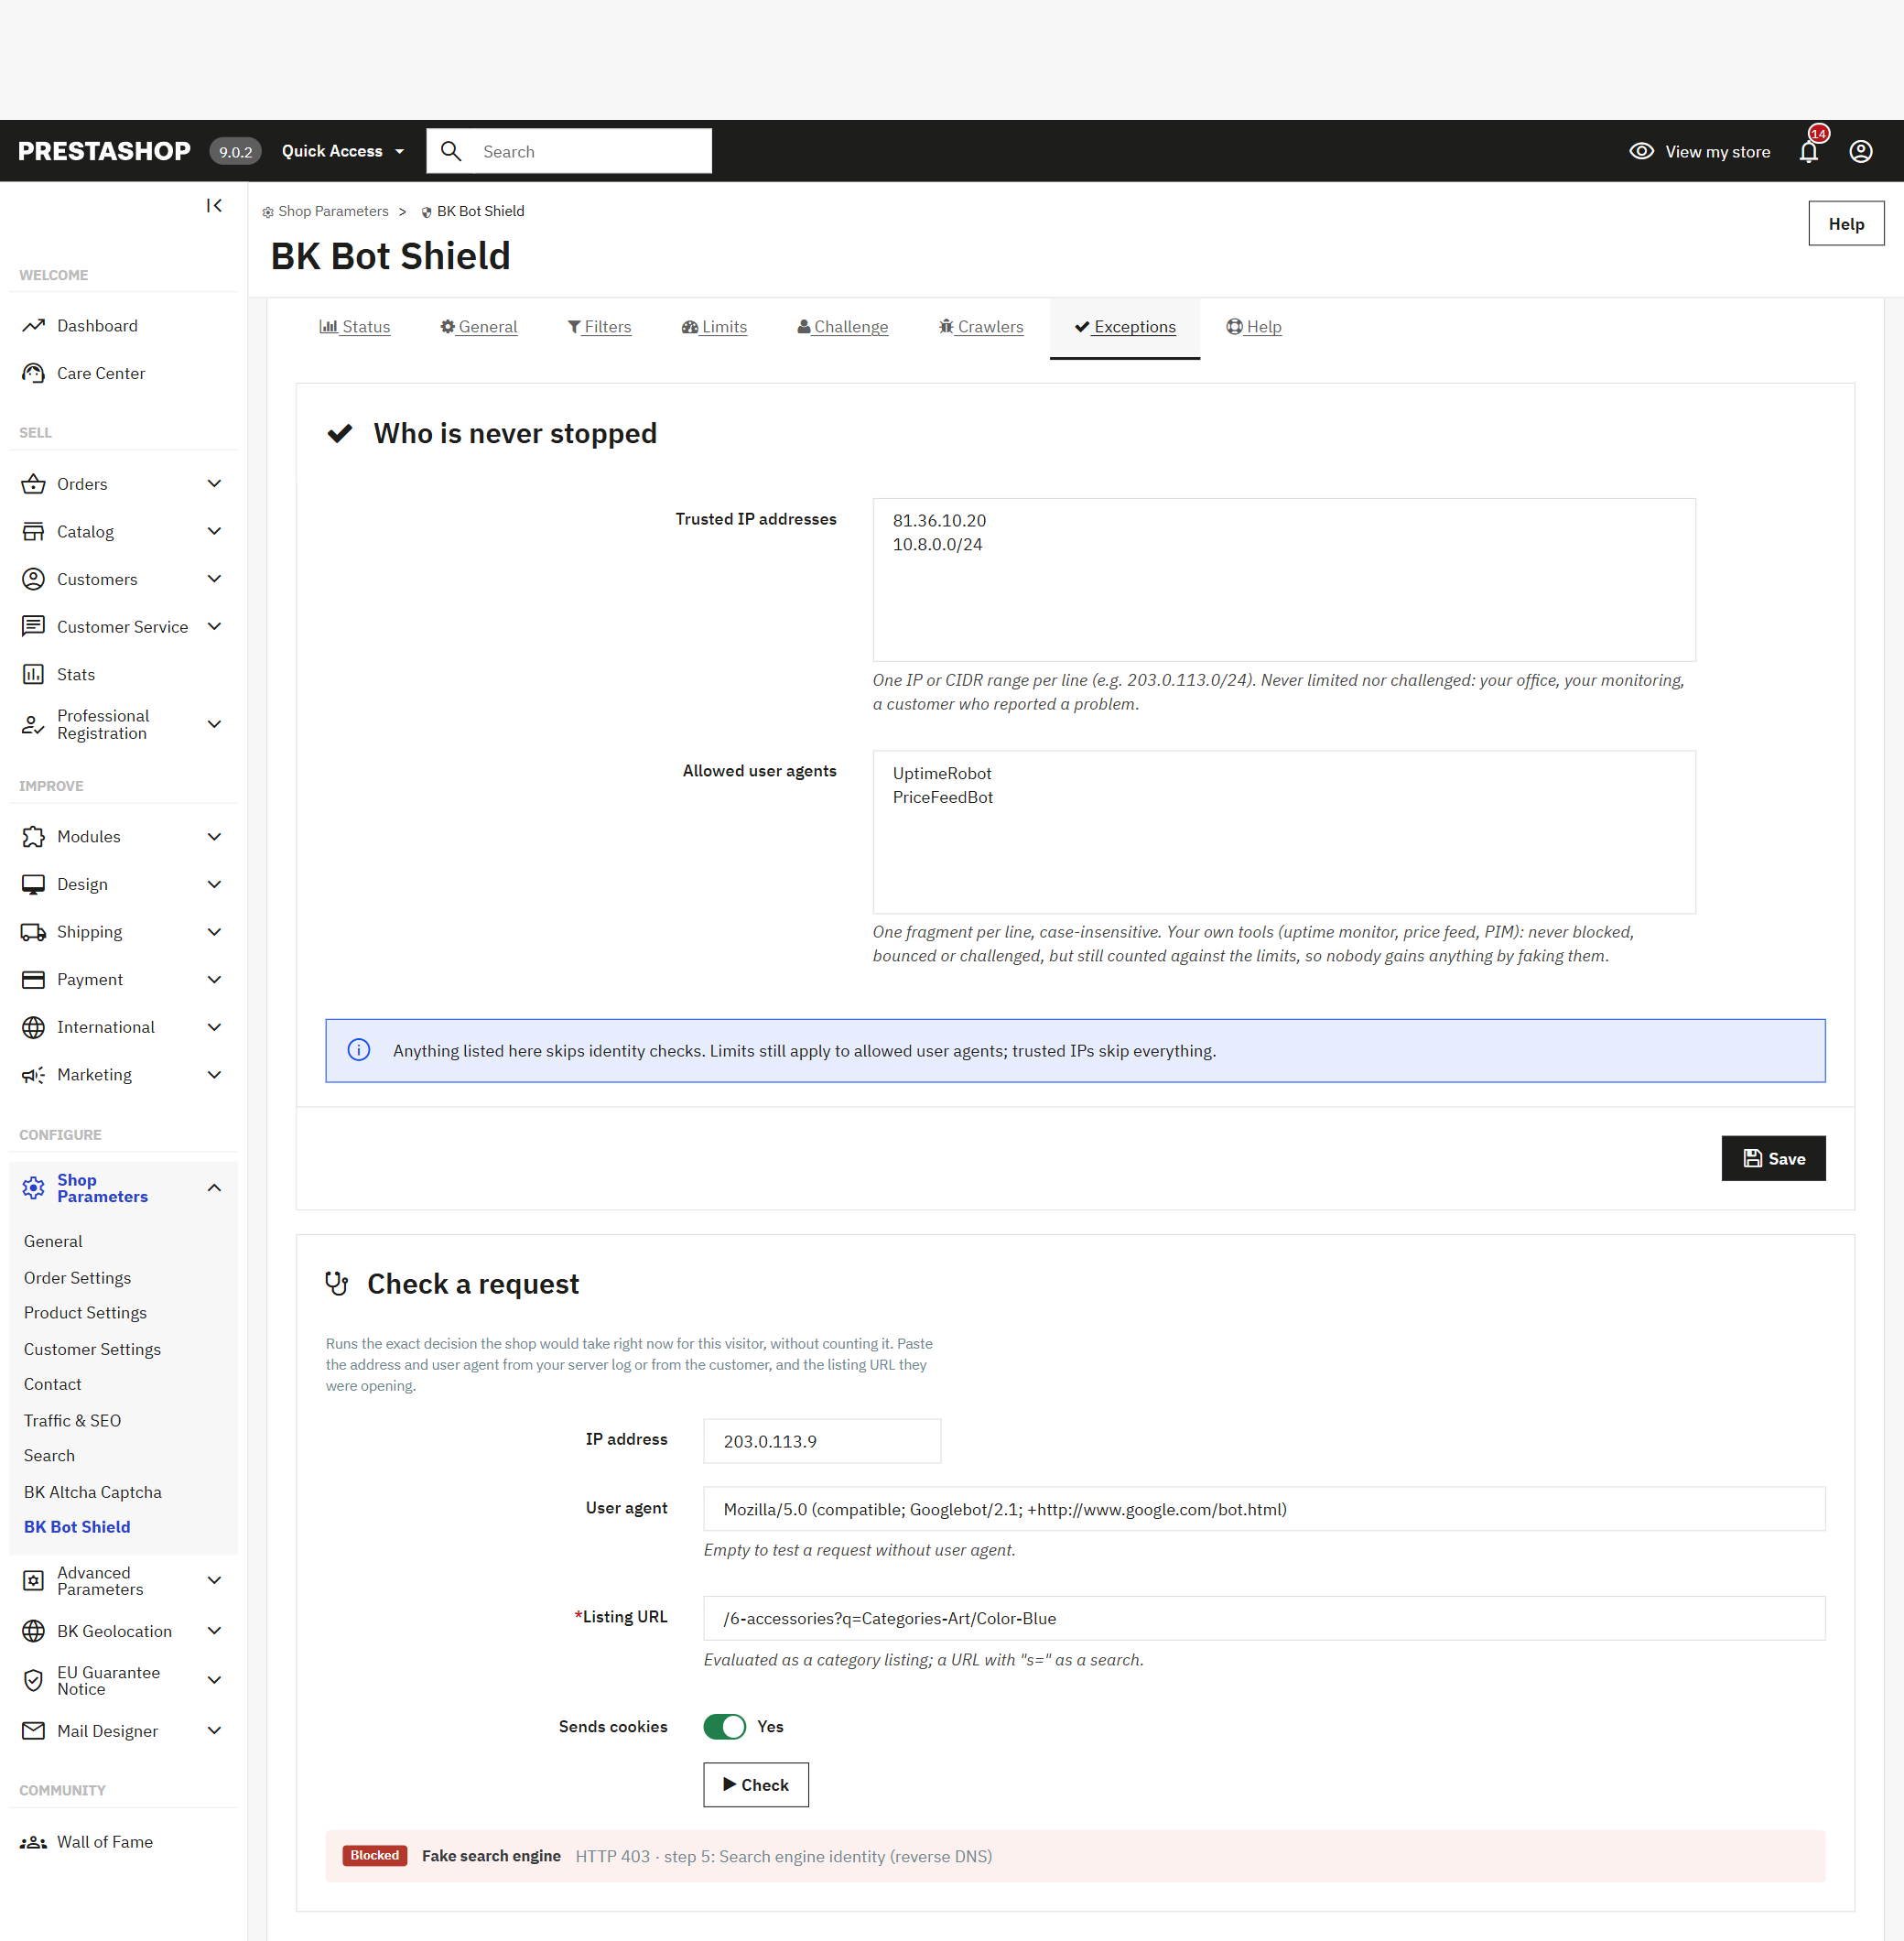Open the Quick Access dropdown
Image resolution: width=1904 pixels, height=1941 pixels.
pyautogui.click(x=343, y=151)
